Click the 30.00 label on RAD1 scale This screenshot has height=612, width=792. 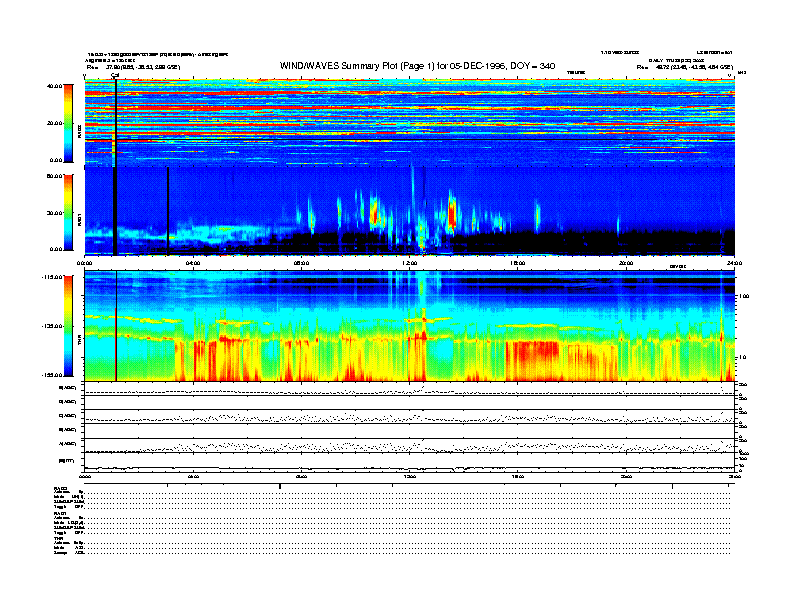55,213
